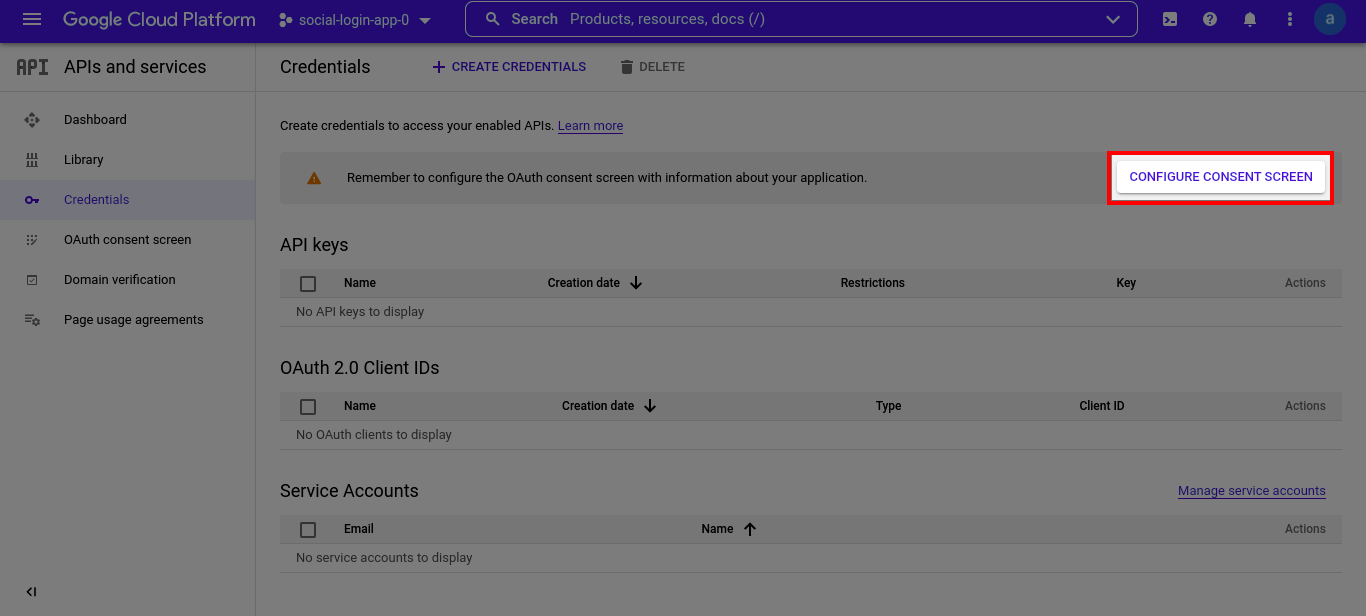Click the Google Cloud Platform logo
This screenshot has width=1366, height=616.
tap(159, 19)
